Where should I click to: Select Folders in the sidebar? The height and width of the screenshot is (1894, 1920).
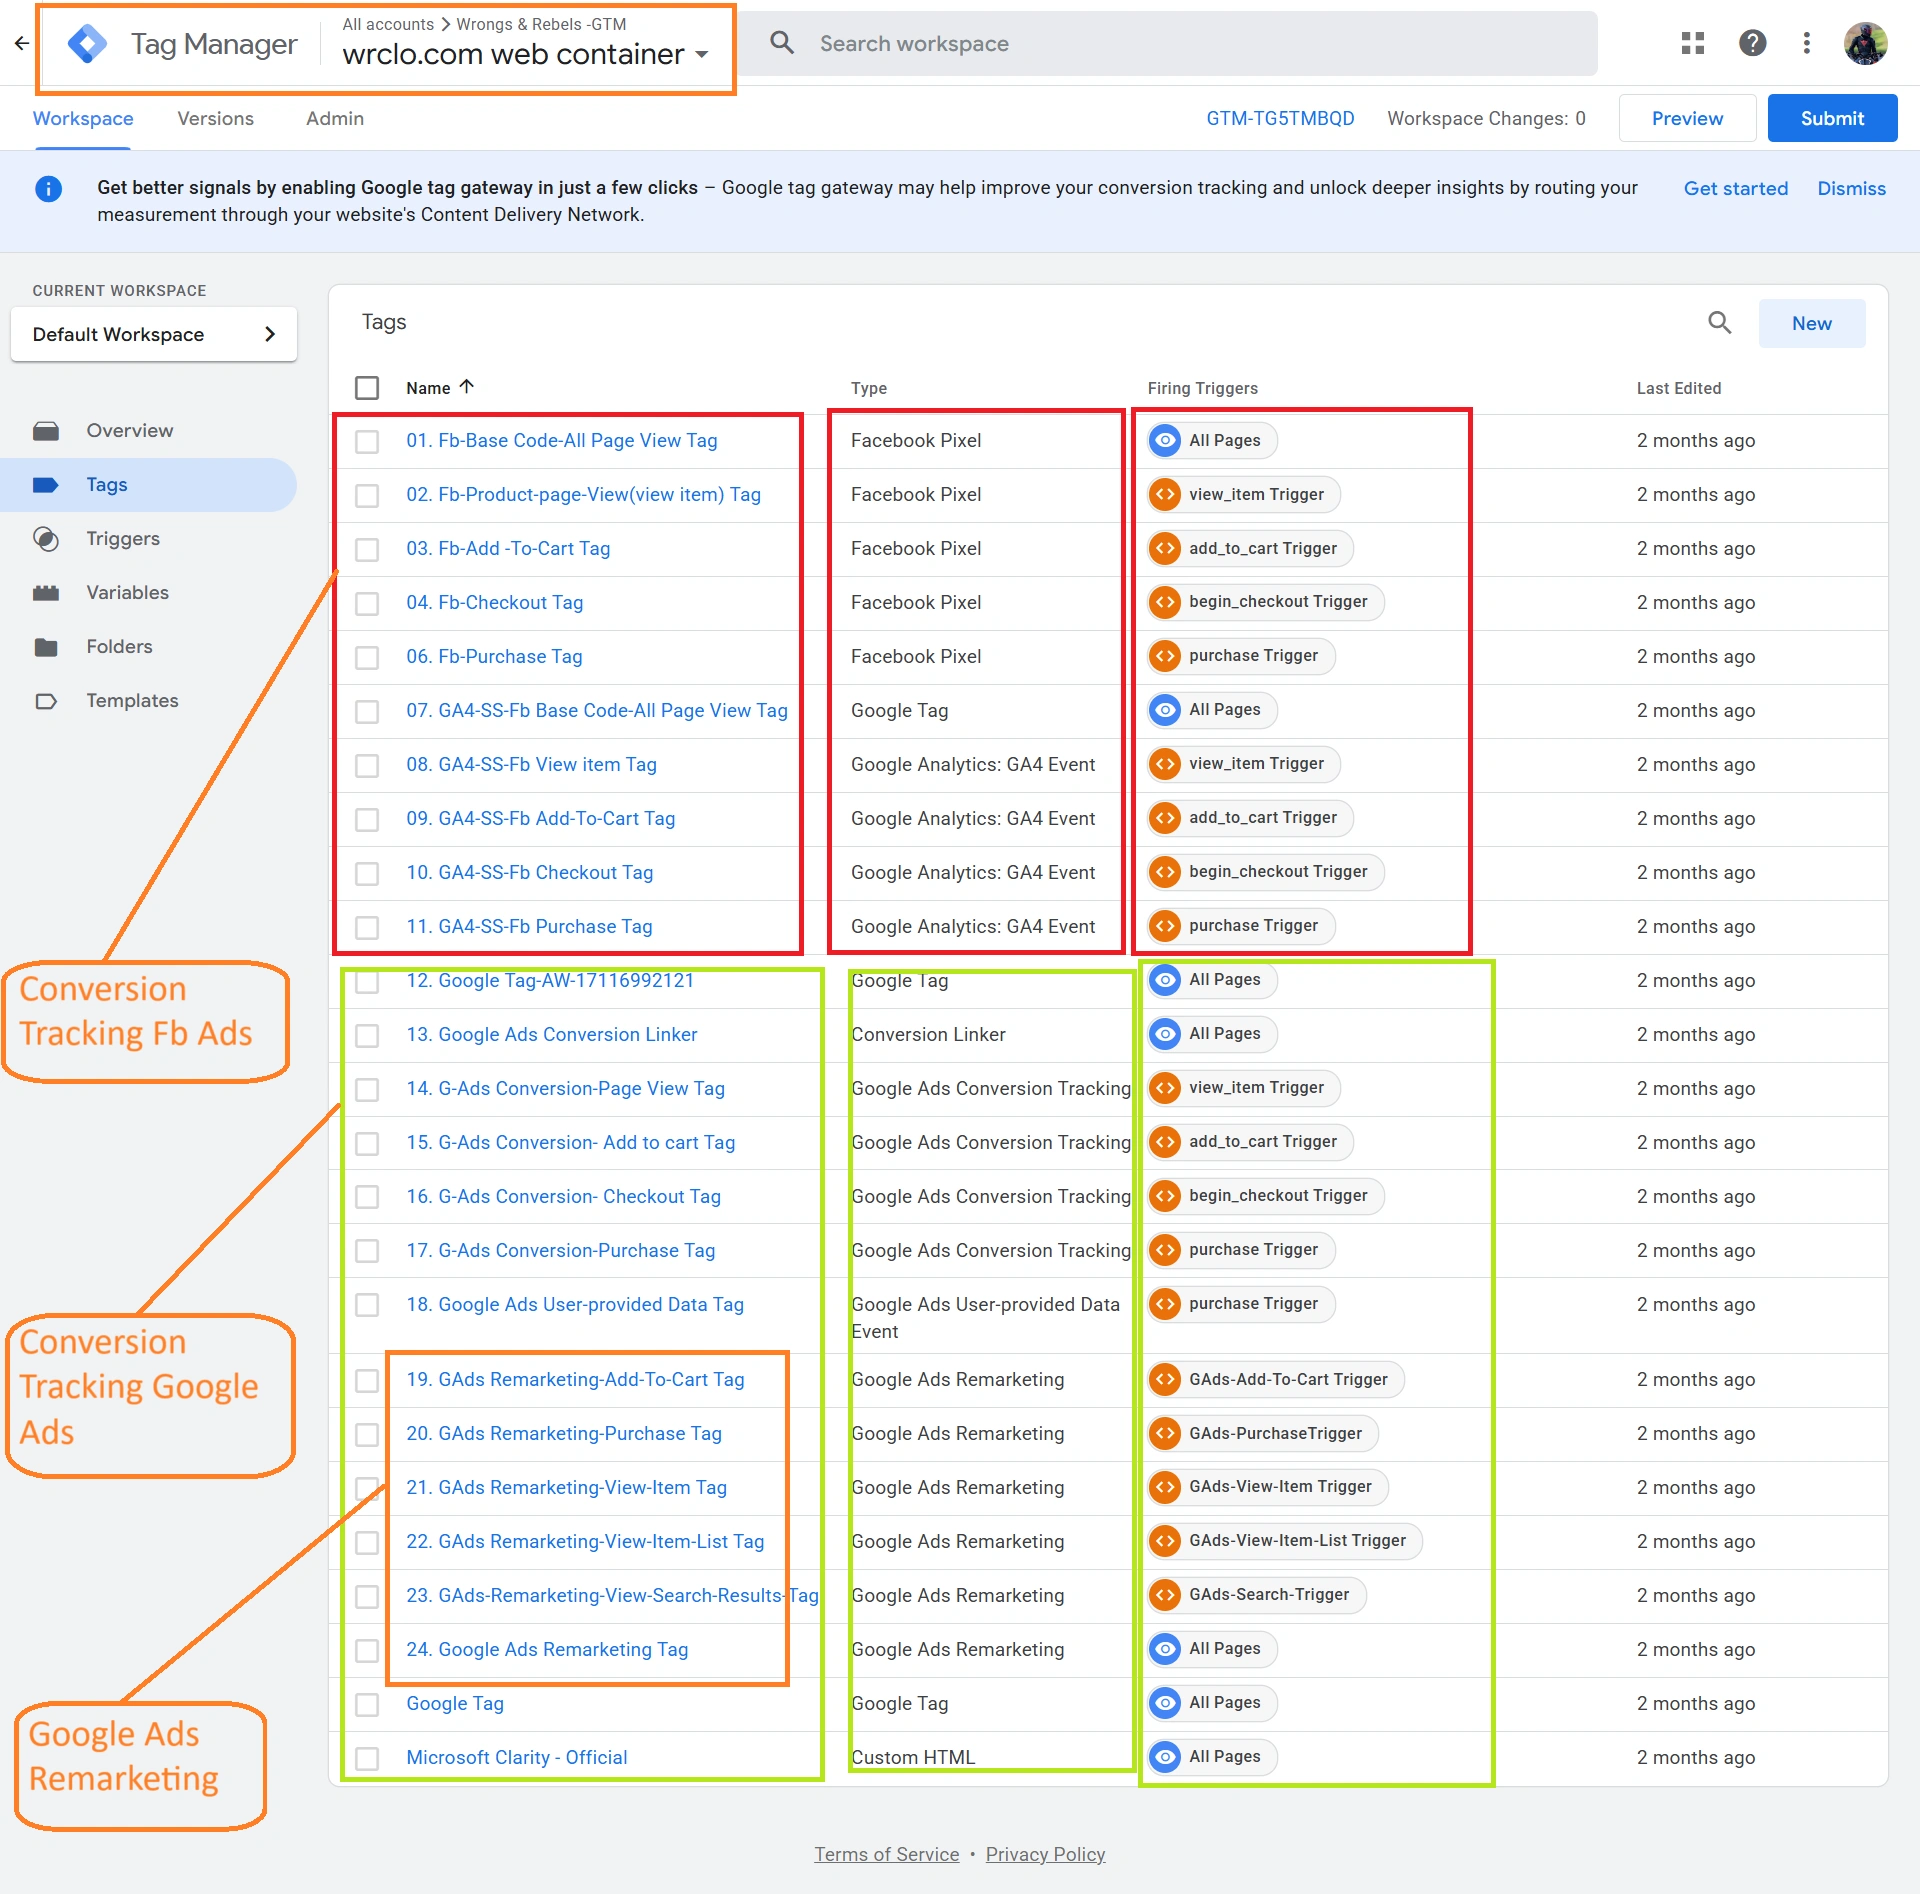click(119, 646)
